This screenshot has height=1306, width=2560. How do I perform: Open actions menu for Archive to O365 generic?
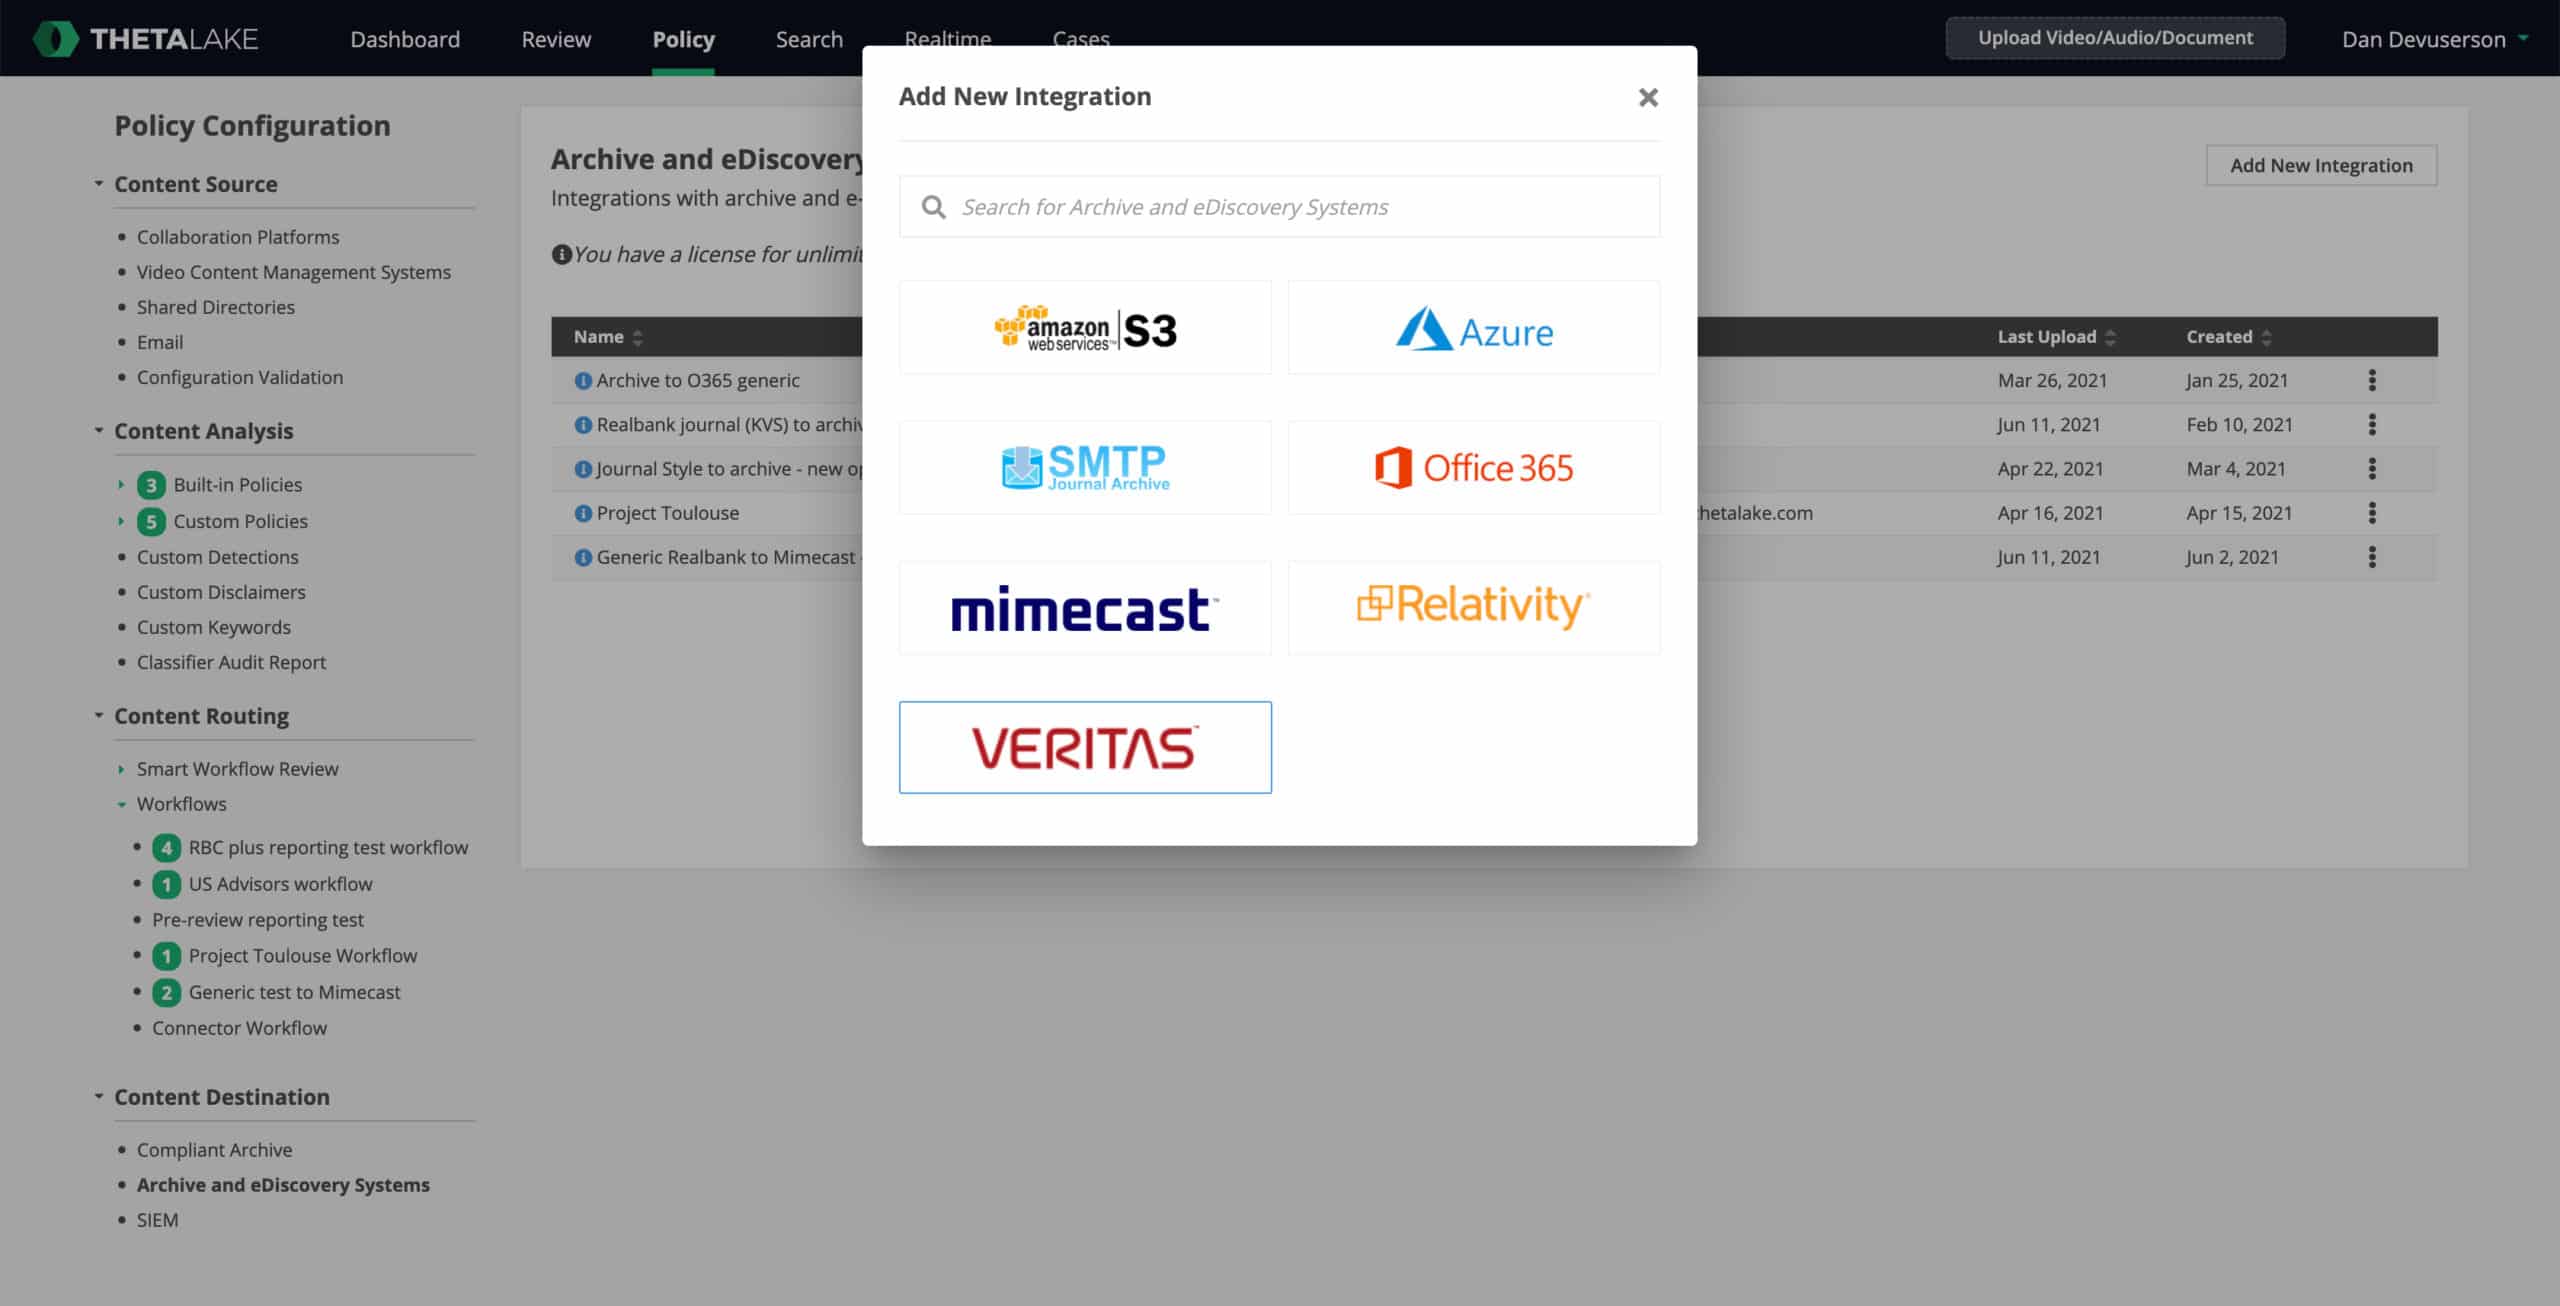2372,380
